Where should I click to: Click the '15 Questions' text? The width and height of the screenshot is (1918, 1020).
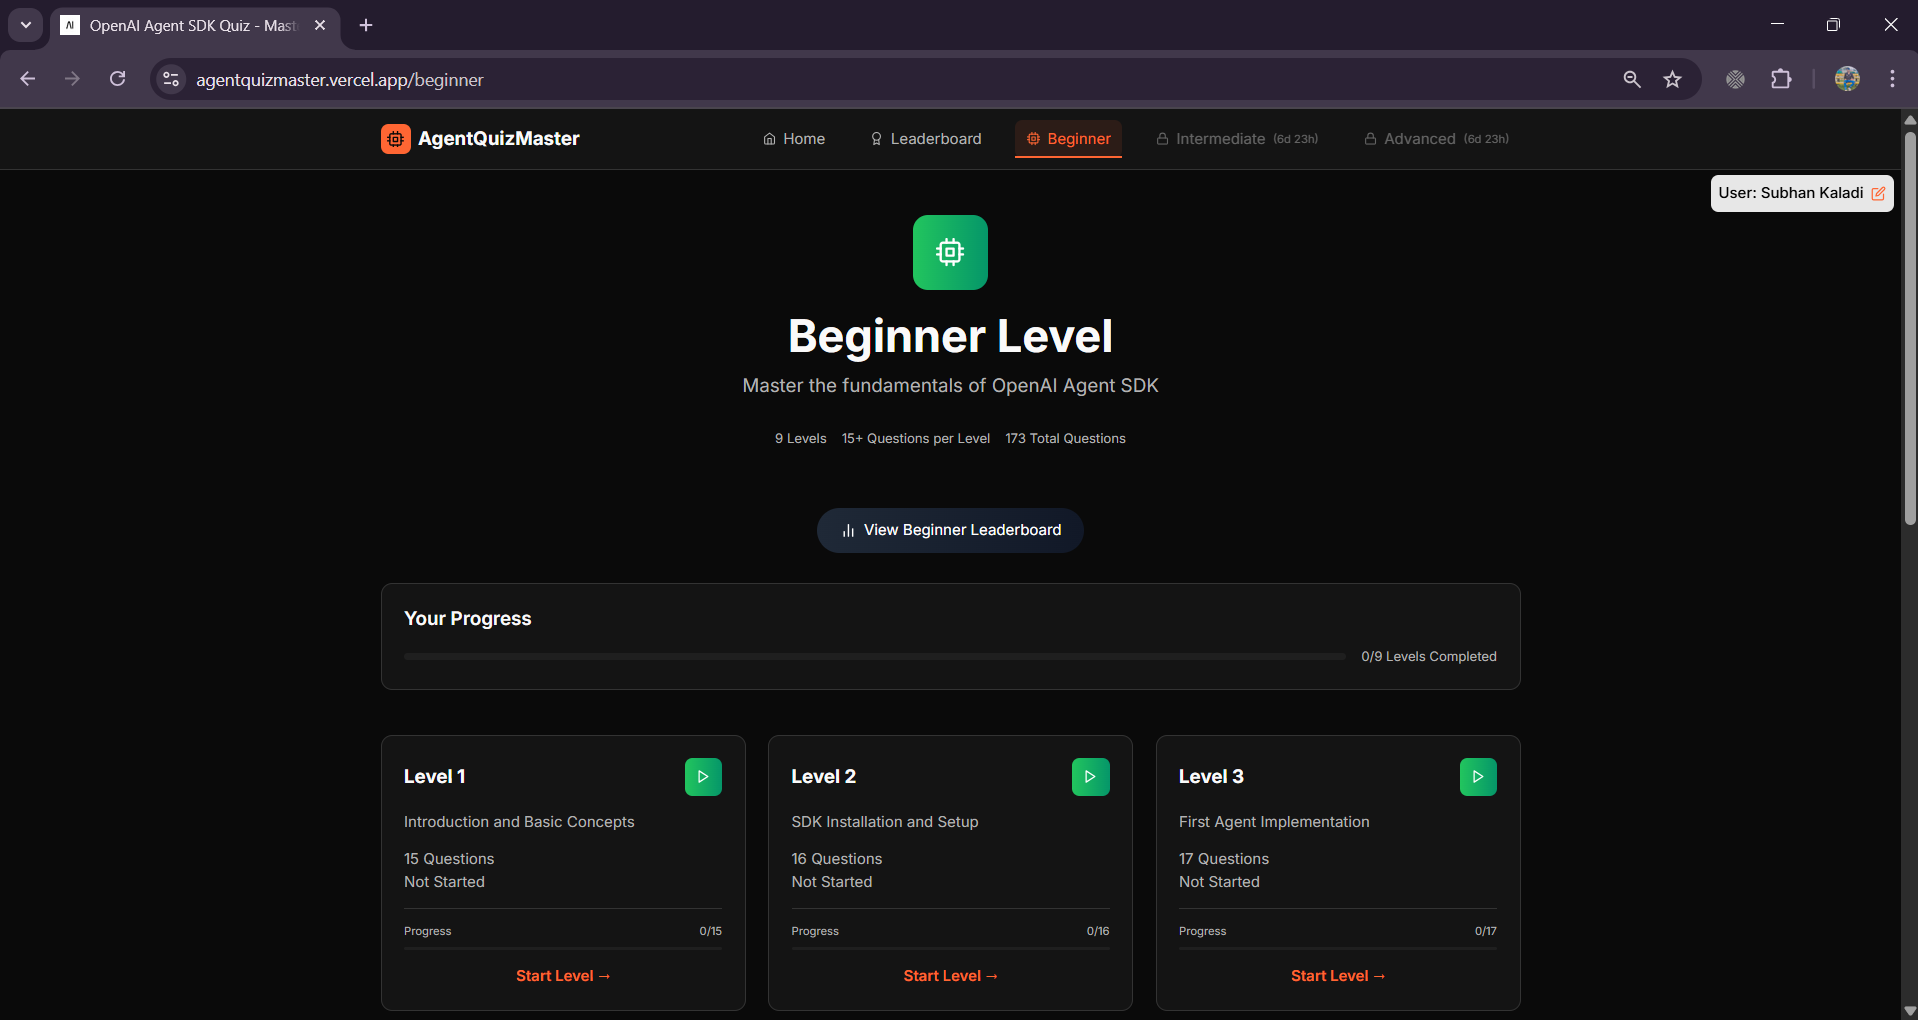point(449,859)
